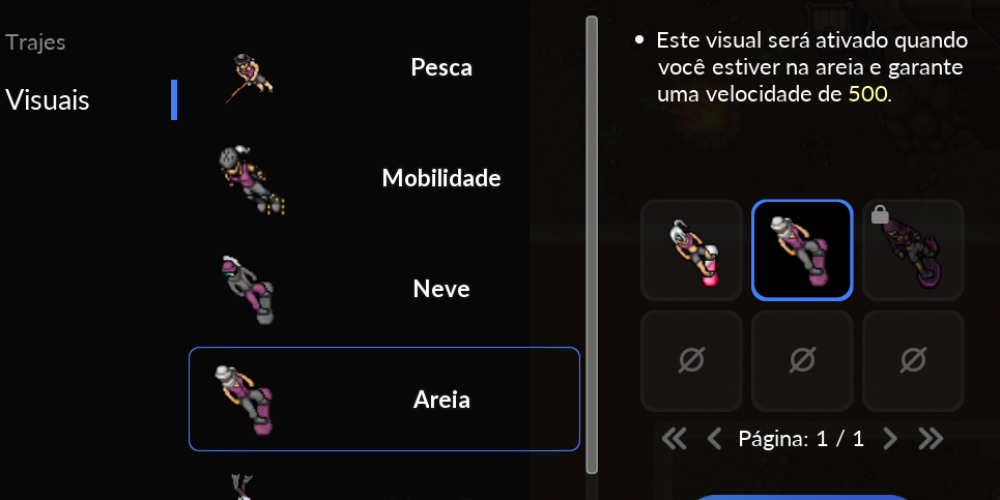Choose the Neve snowboard character sprite

[x=248, y=290]
